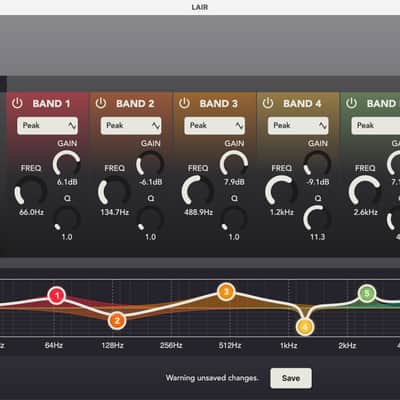Disable Band 3 with its power icon
Viewport: 400px width, 400px height.
point(184,103)
